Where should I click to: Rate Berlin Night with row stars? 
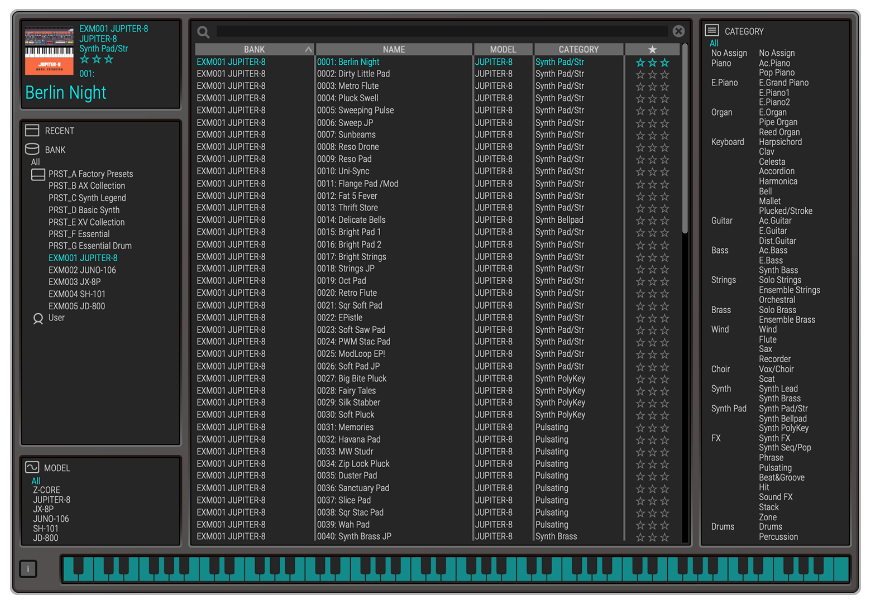click(652, 63)
